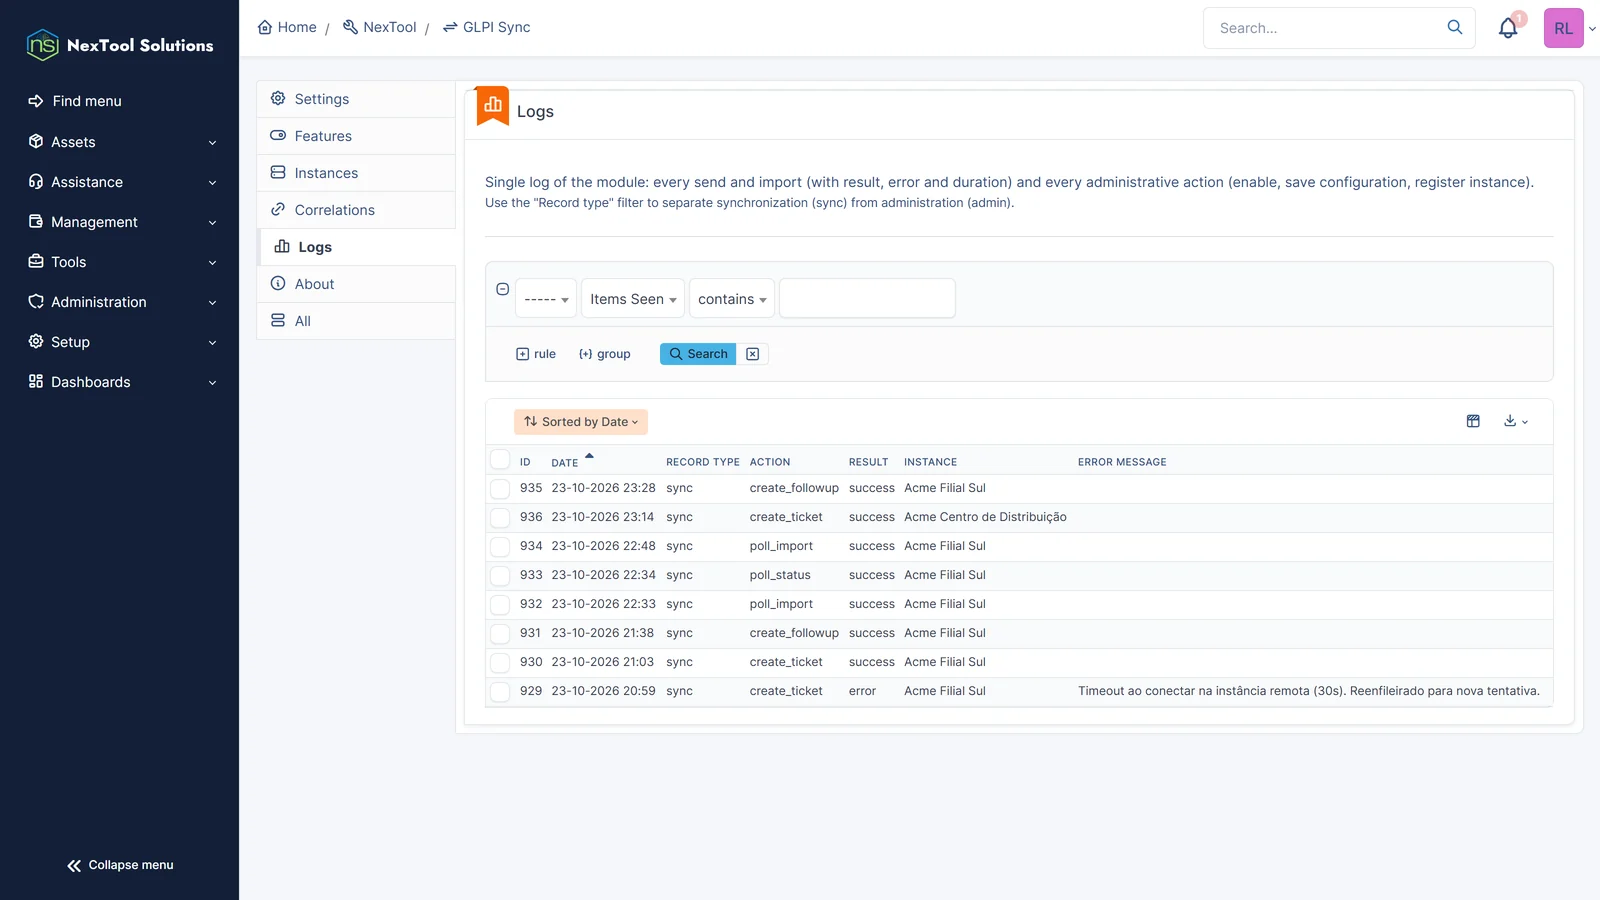
Task: Click the Date column sort arrow
Action: point(589,456)
